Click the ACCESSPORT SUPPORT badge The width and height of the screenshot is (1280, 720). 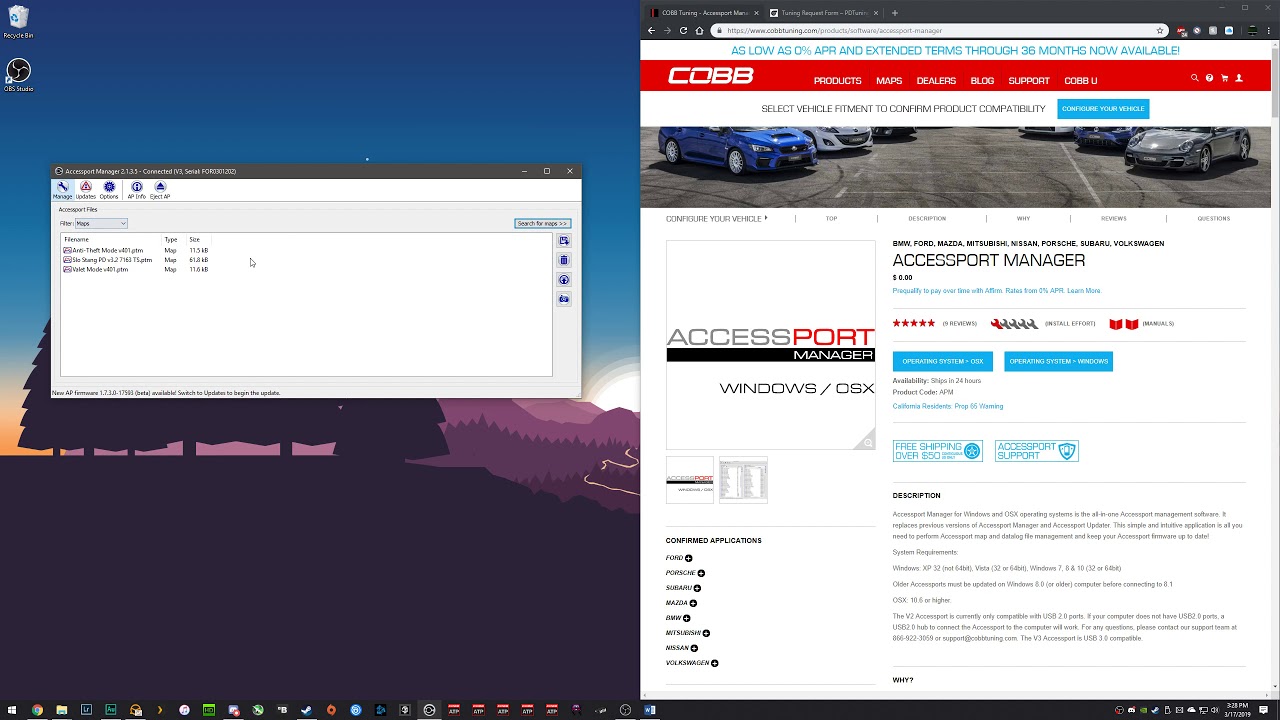coord(1036,451)
